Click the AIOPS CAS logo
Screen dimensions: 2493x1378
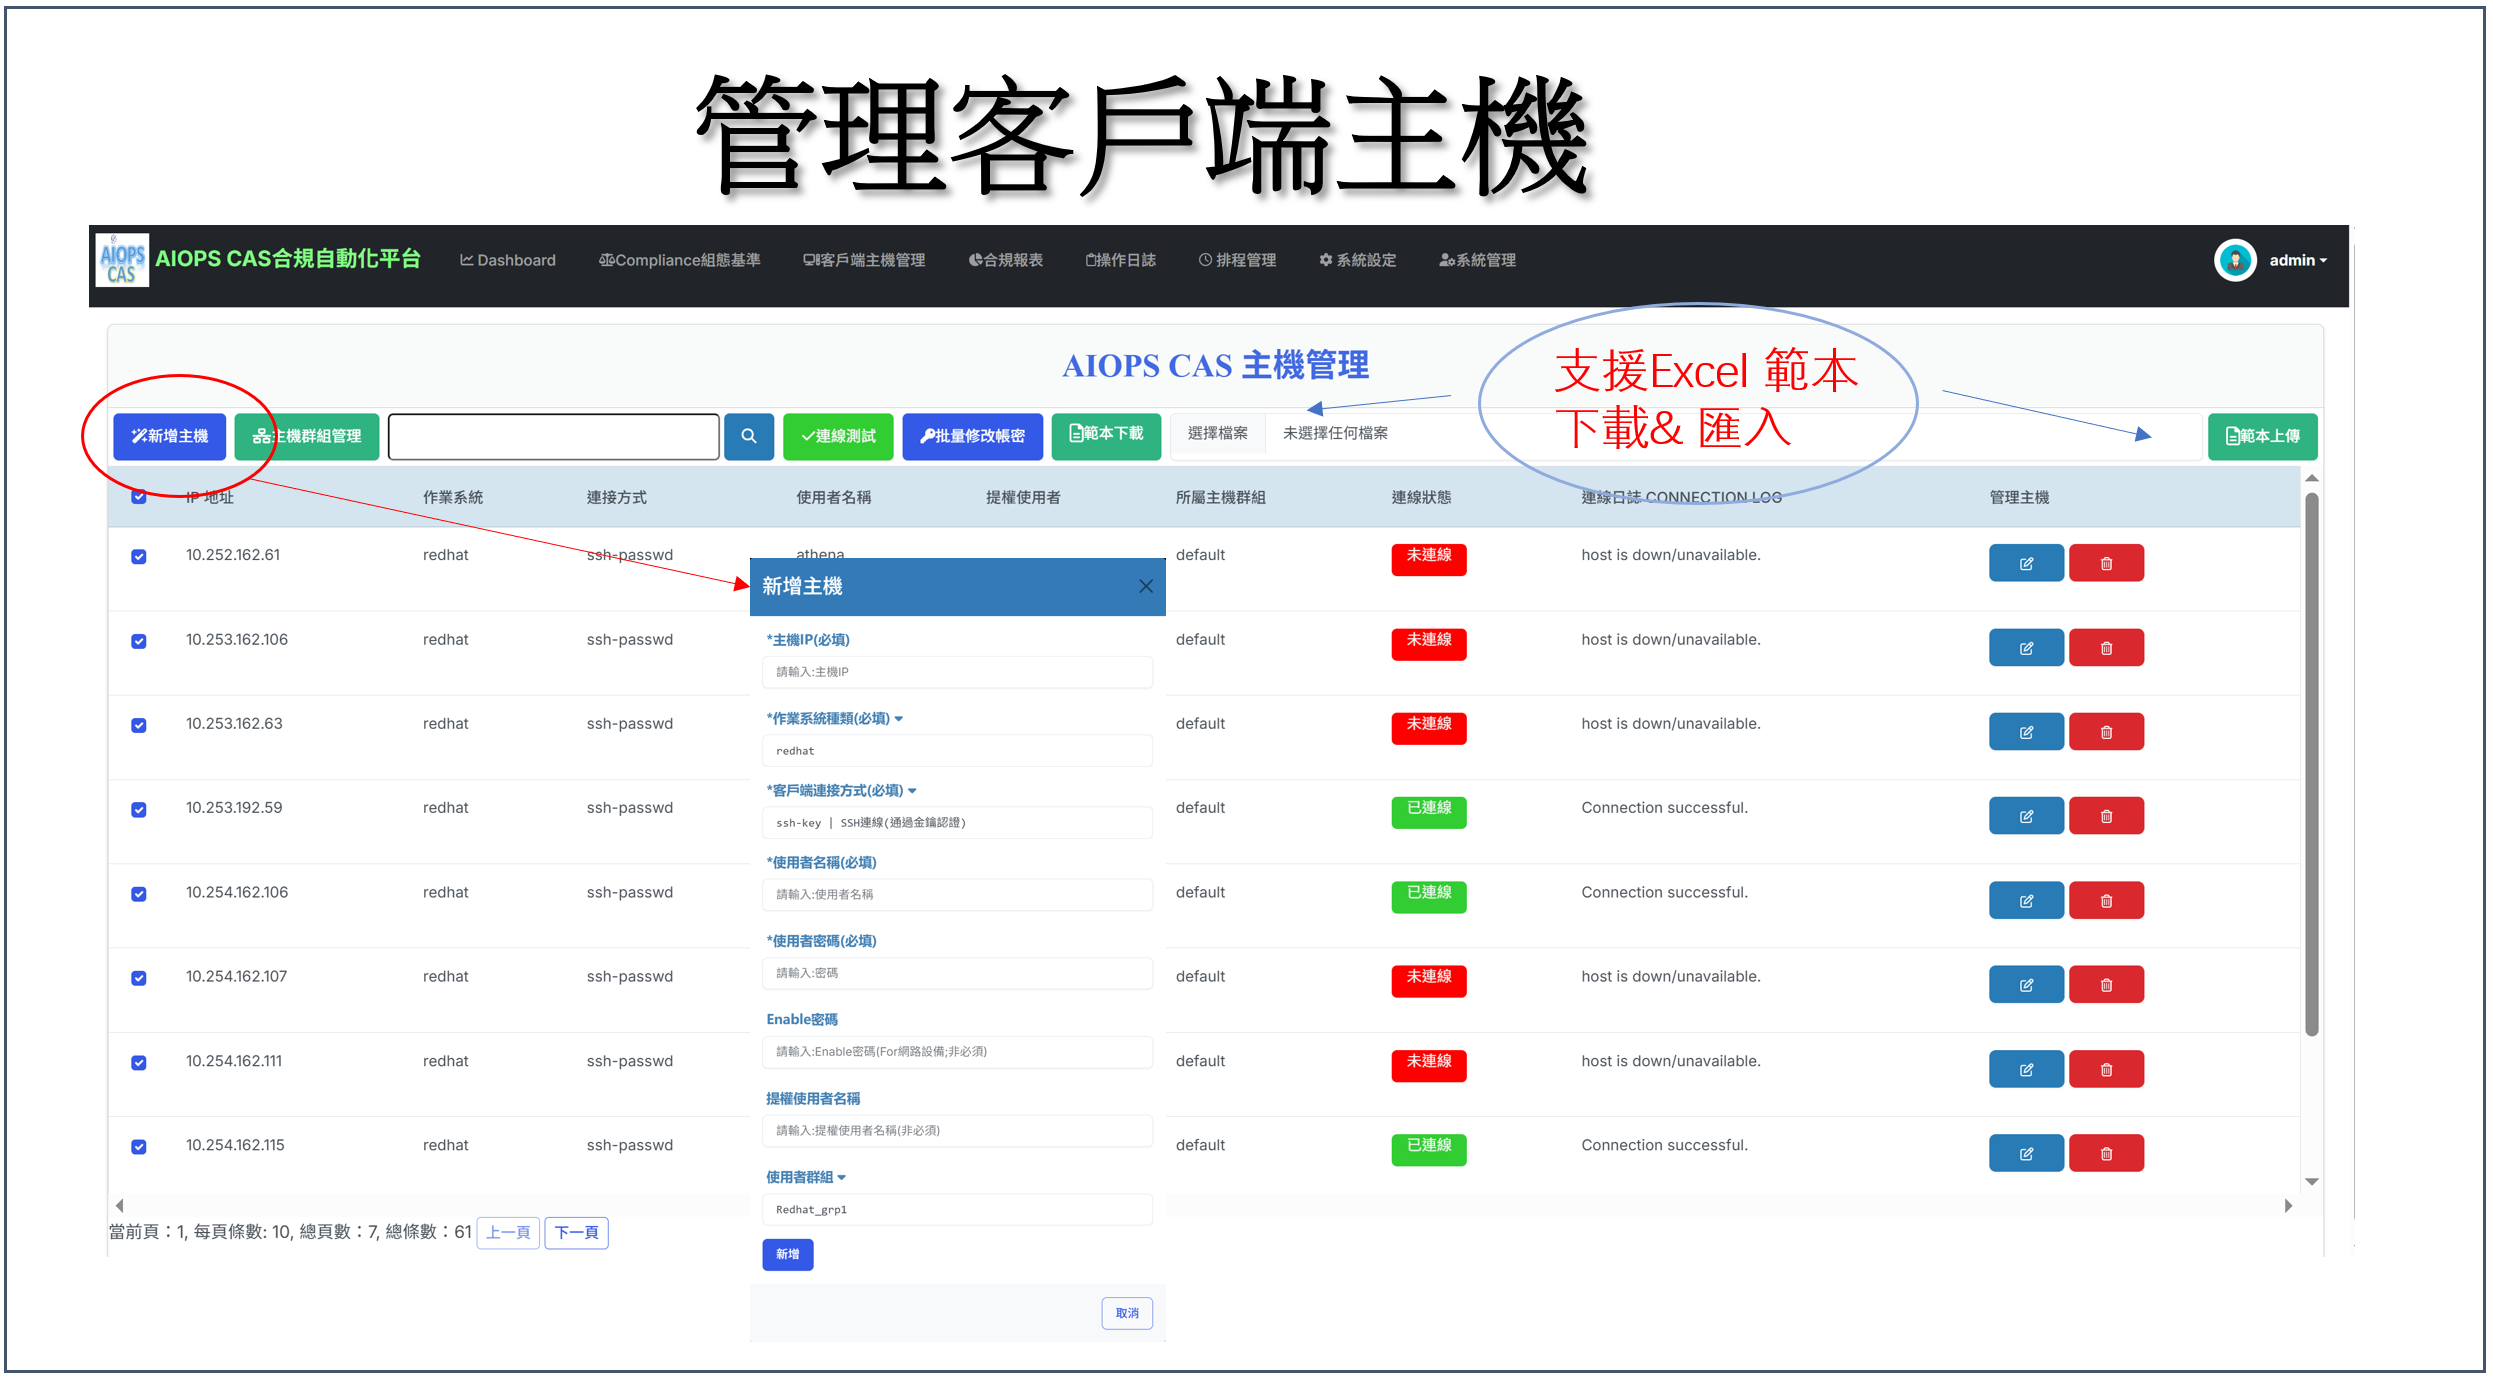(122, 260)
